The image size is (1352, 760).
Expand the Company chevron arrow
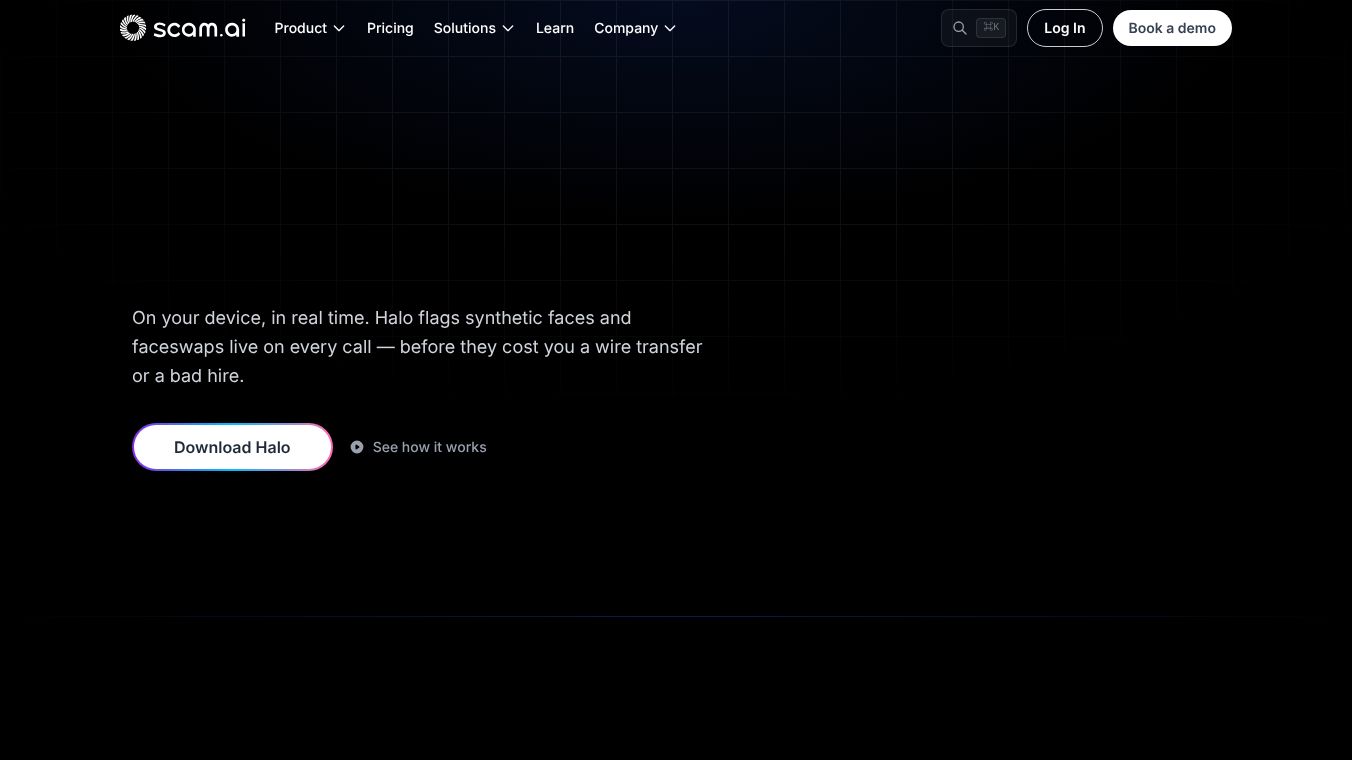tap(670, 28)
